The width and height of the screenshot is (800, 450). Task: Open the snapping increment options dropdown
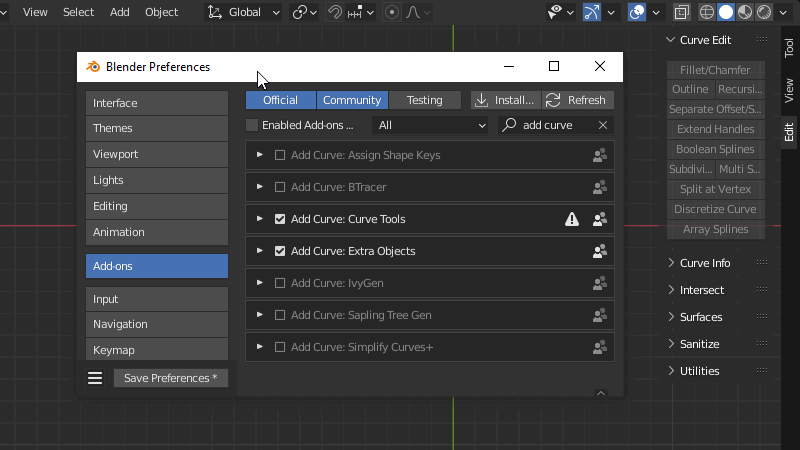tap(361, 12)
